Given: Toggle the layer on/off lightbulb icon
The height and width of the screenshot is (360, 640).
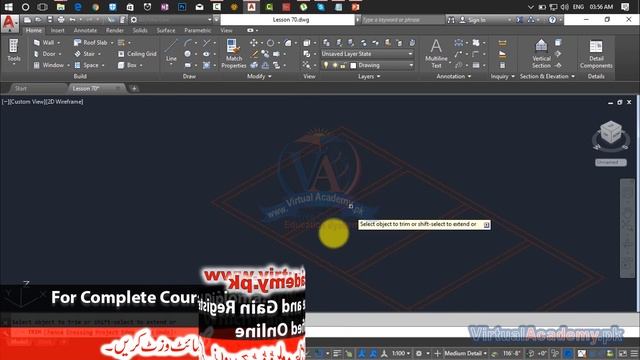Looking at the screenshot, I should pyautogui.click(x=326, y=65).
